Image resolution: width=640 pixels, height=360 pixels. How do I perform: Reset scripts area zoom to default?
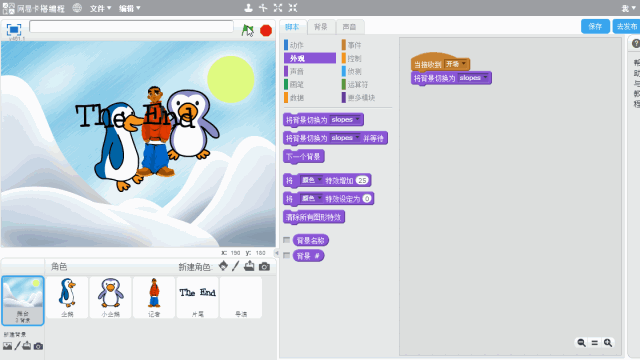(x=595, y=343)
